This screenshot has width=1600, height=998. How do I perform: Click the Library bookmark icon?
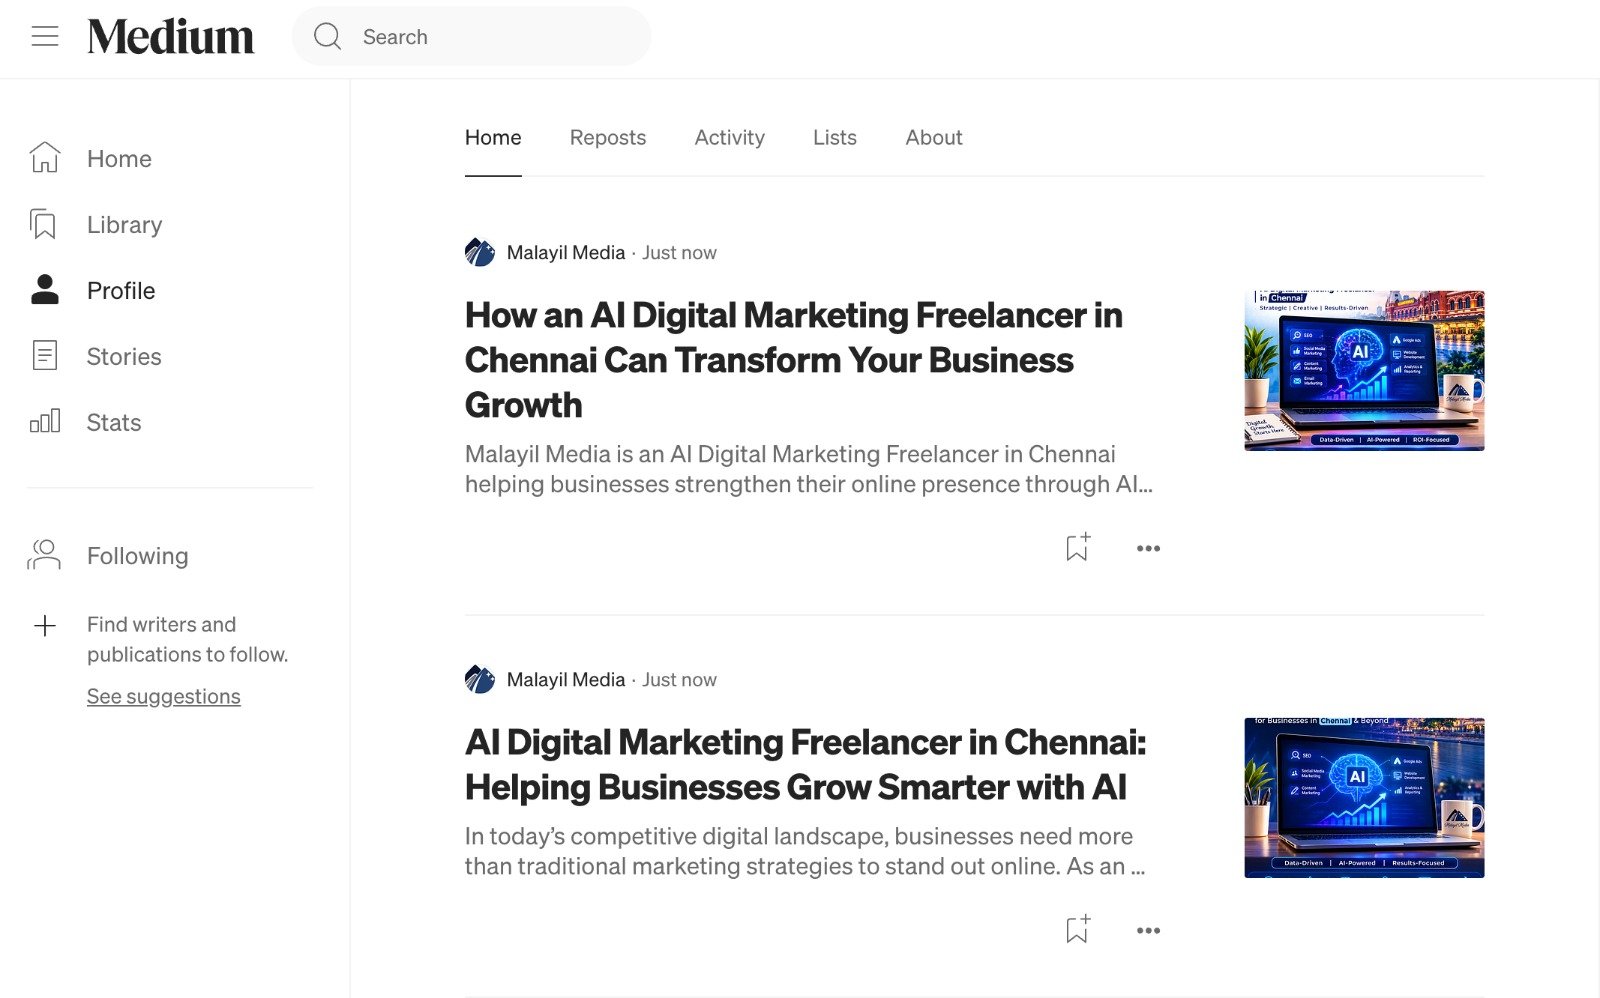[x=43, y=224]
